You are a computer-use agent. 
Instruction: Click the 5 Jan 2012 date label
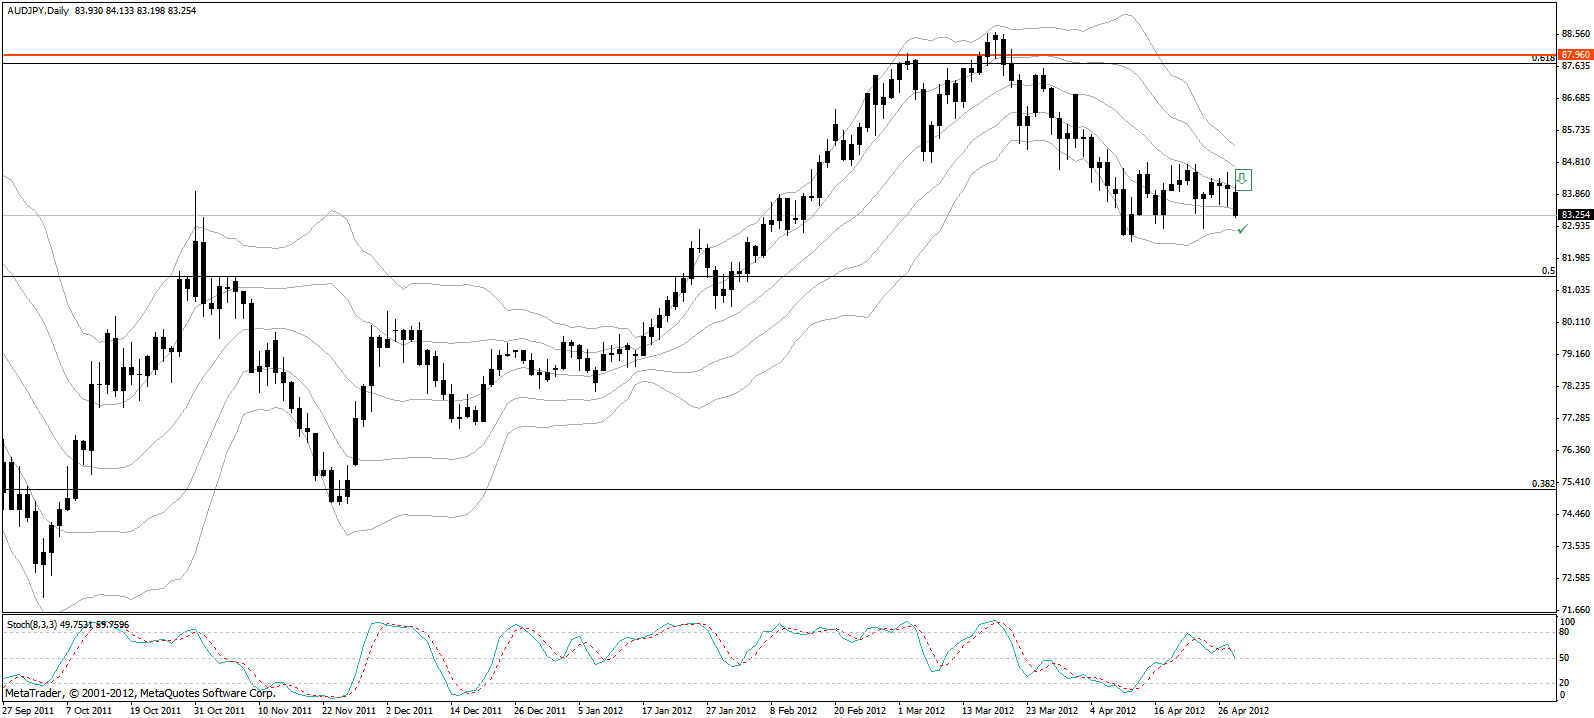coord(600,711)
